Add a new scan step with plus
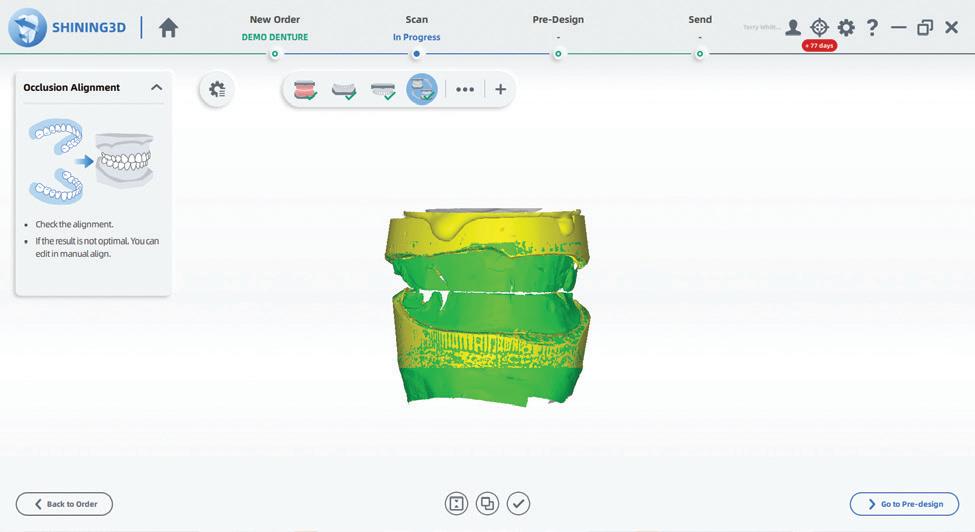The image size is (975, 532). [501, 89]
